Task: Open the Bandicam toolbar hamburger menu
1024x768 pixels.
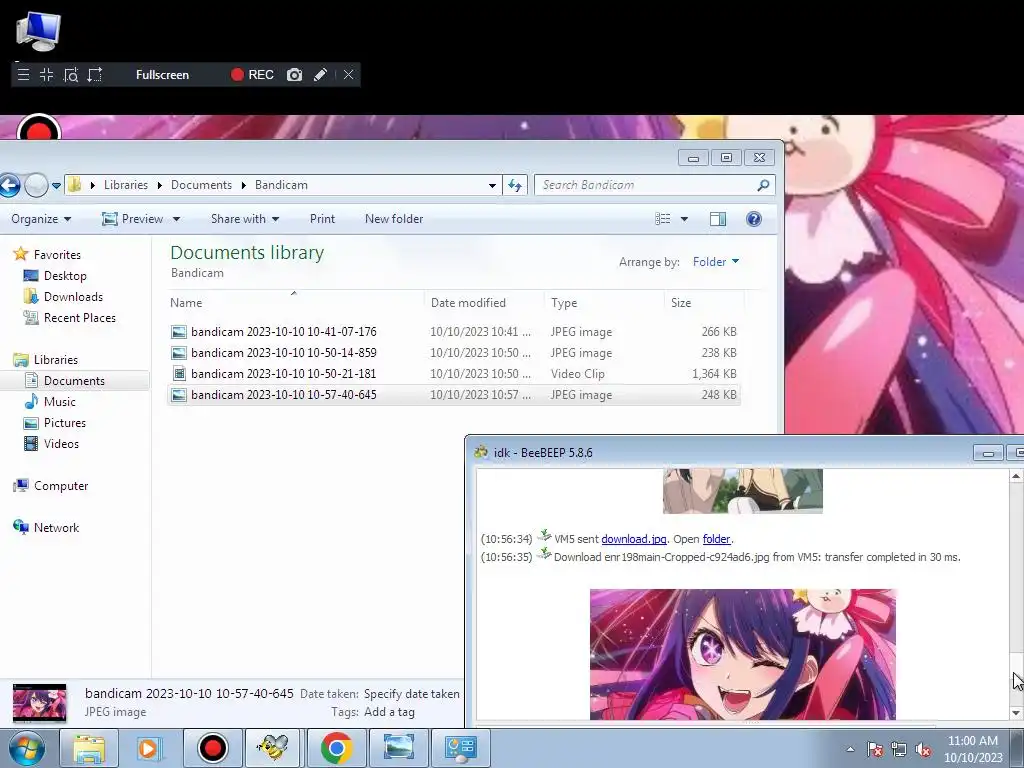Action: [24, 74]
